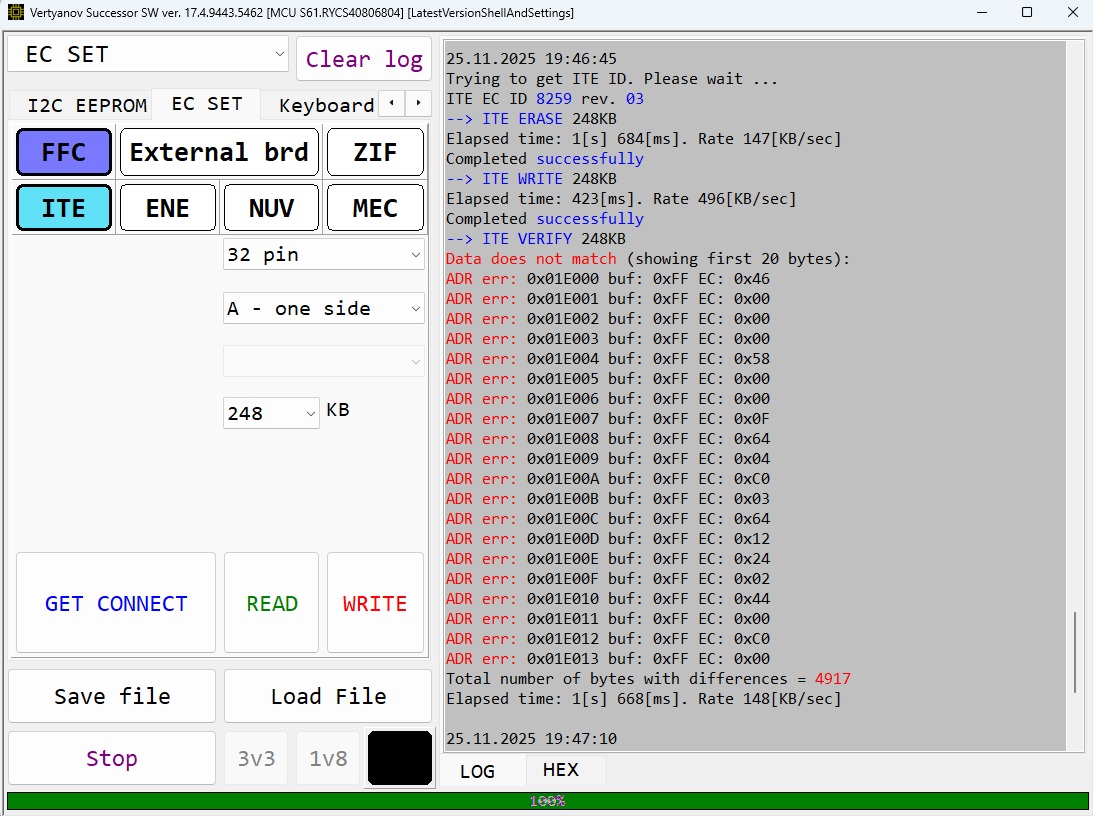Expand the 248 KB size dropdown
The width and height of the screenshot is (1093, 816).
[x=271, y=413]
